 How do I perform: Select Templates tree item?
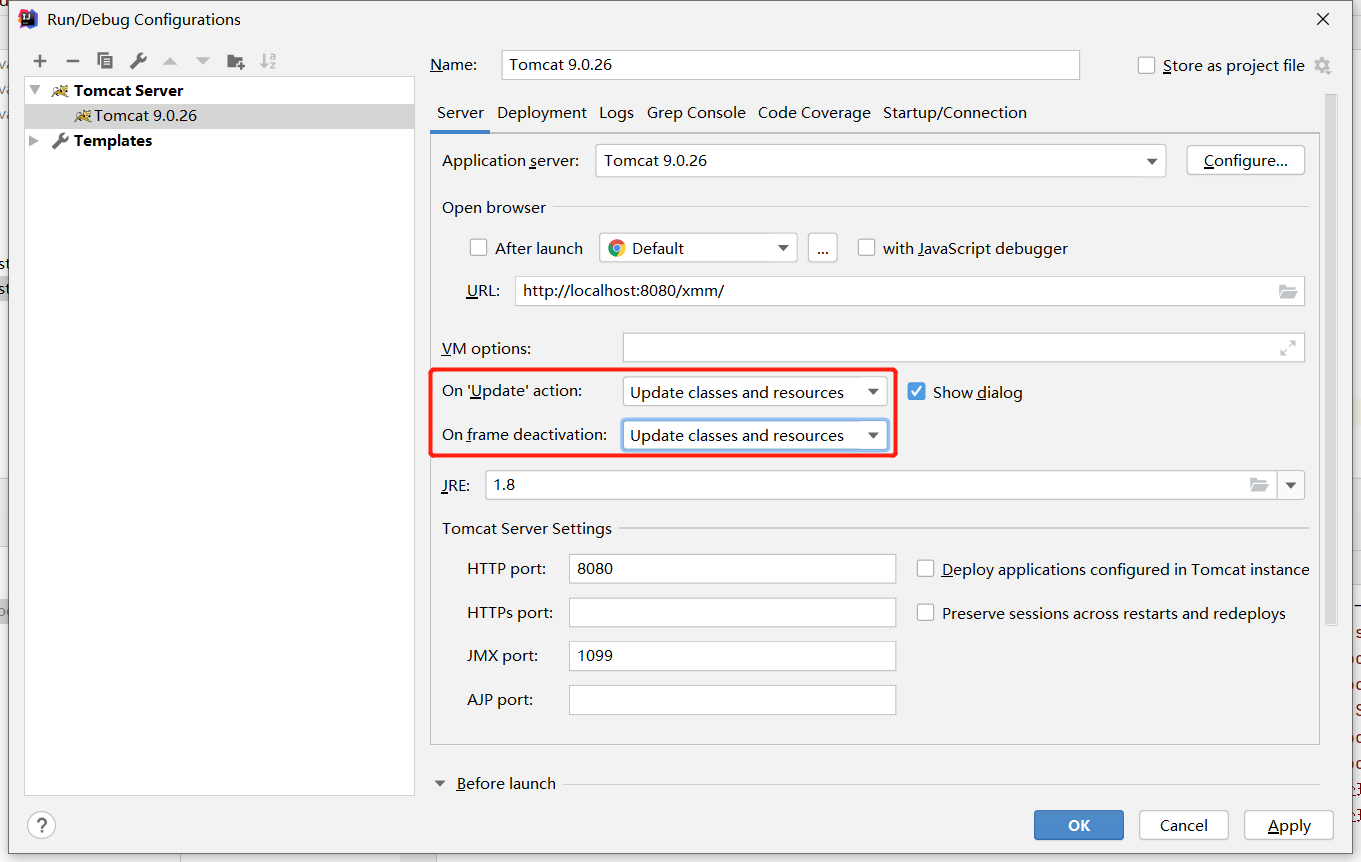(x=220, y=141)
